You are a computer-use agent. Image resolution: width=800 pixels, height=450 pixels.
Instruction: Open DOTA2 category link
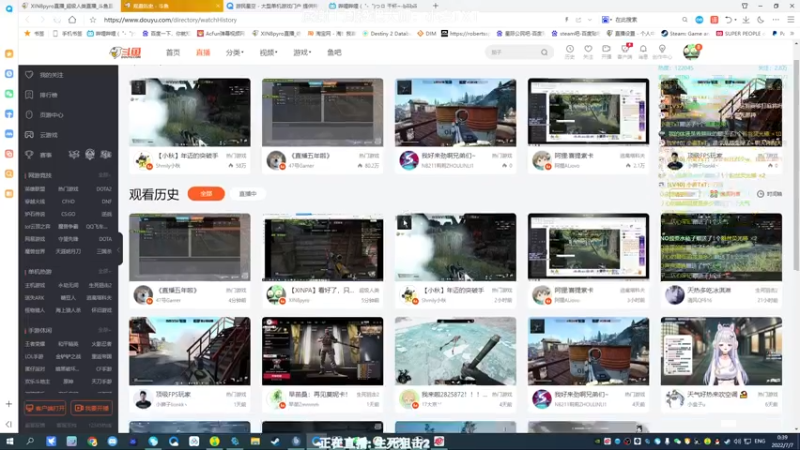(x=104, y=189)
